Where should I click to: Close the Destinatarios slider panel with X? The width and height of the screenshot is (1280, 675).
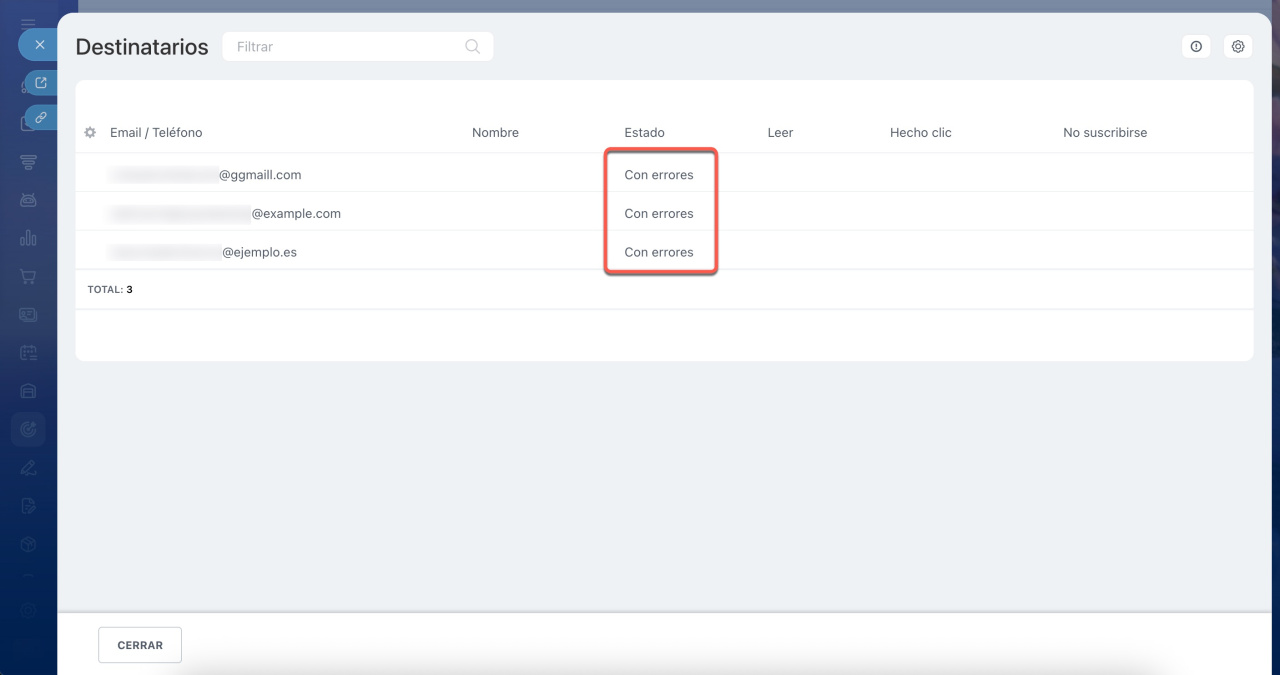pos(39,45)
